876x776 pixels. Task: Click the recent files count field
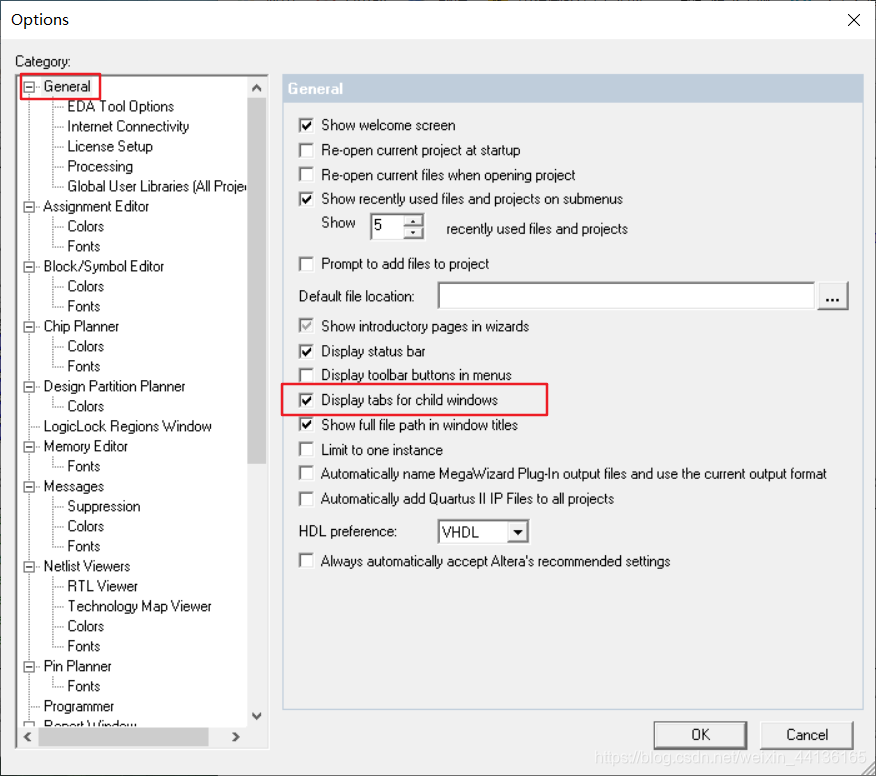click(387, 226)
